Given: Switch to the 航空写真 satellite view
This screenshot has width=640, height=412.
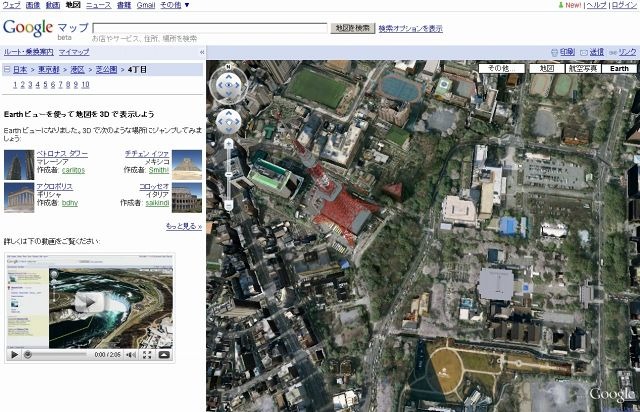Looking at the screenshot, I should pyautogui.click(x=583, y=69).
